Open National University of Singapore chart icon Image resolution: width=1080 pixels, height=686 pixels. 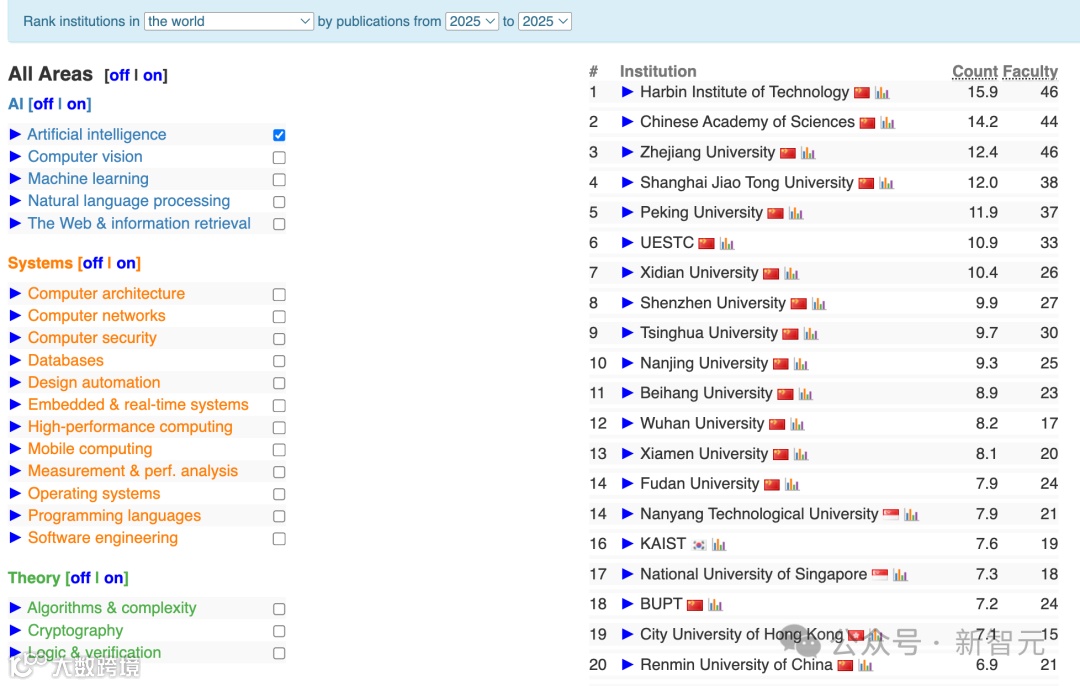pos(900,575)
